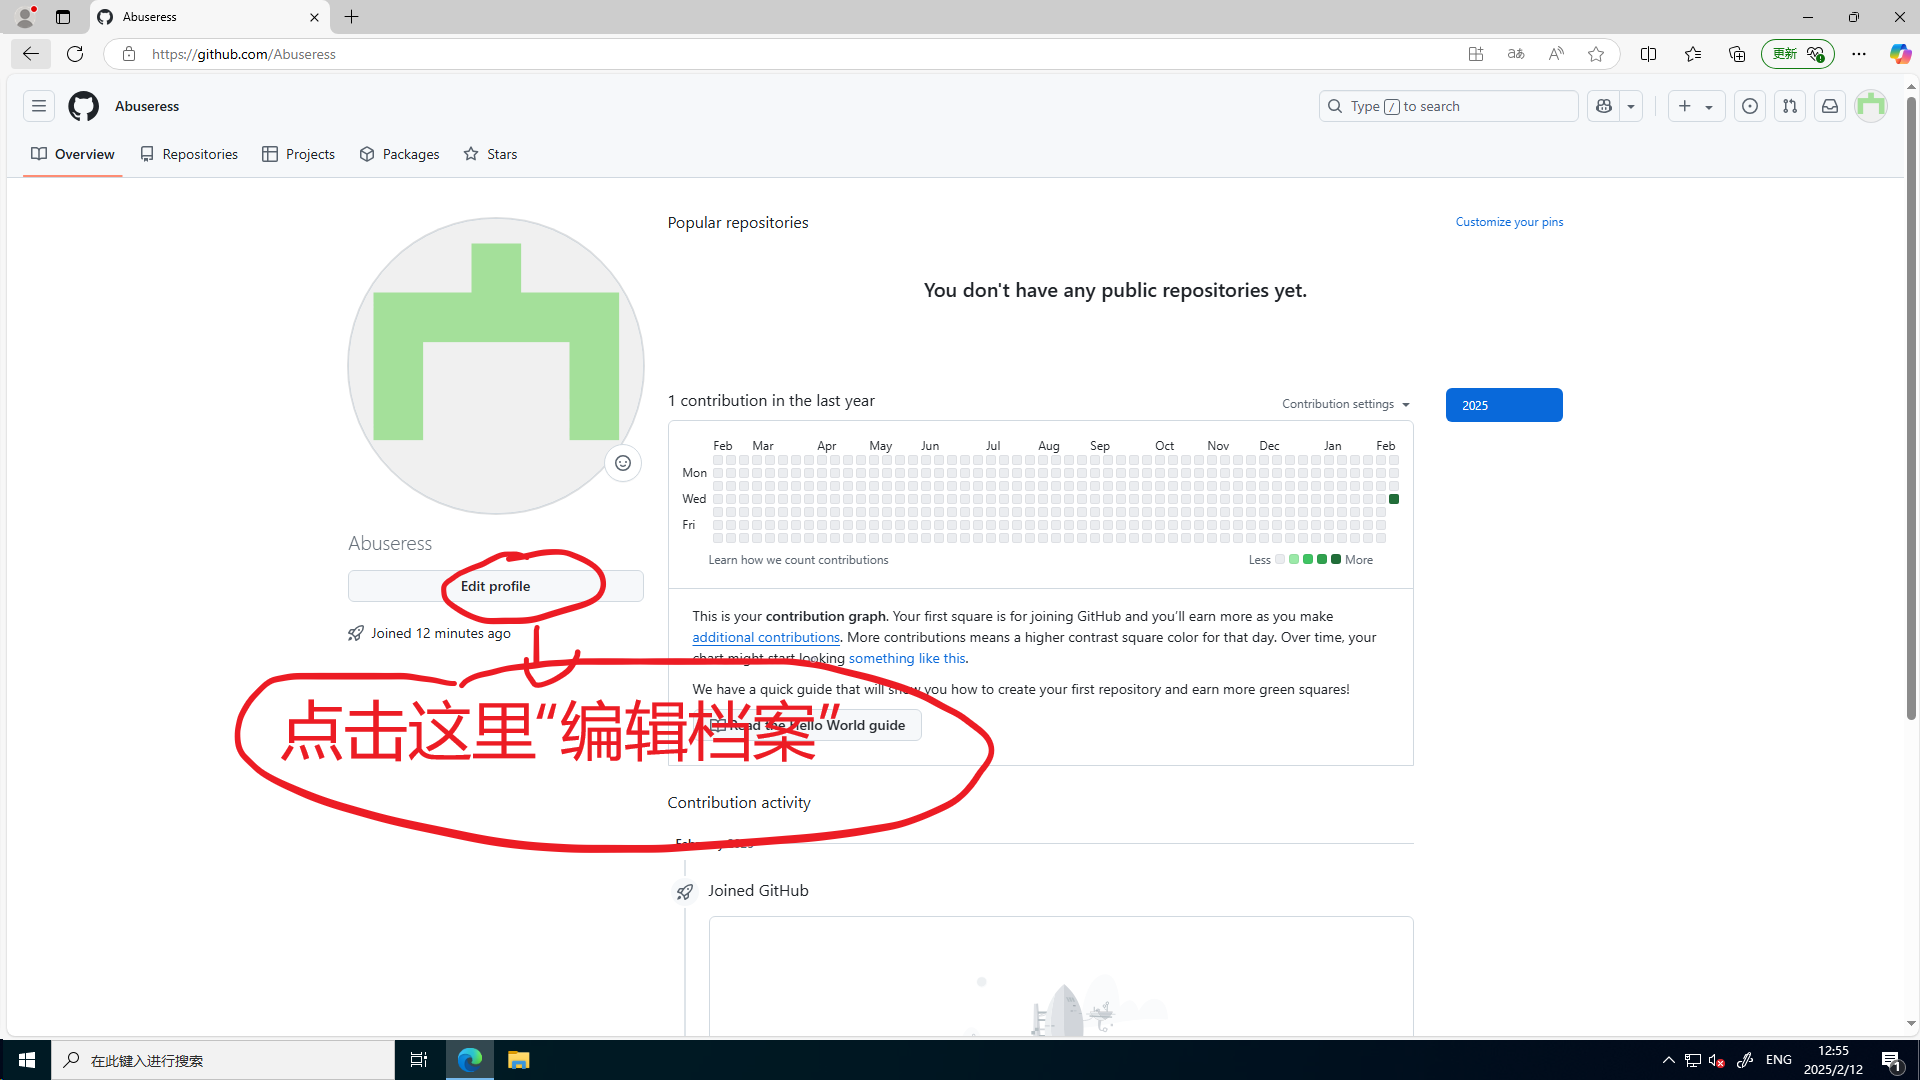Image resolution: width=1920 pixels, height=1080 pixels.
Task: Click the something like this example link
Action: coord(906,658)
